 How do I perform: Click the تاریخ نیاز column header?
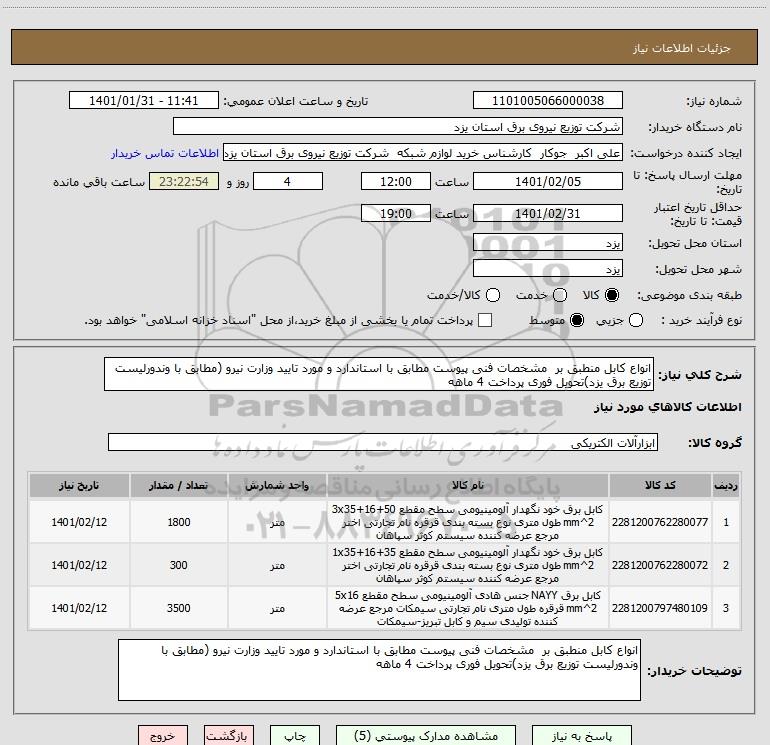pyautogui.click(x=79, y=486)
